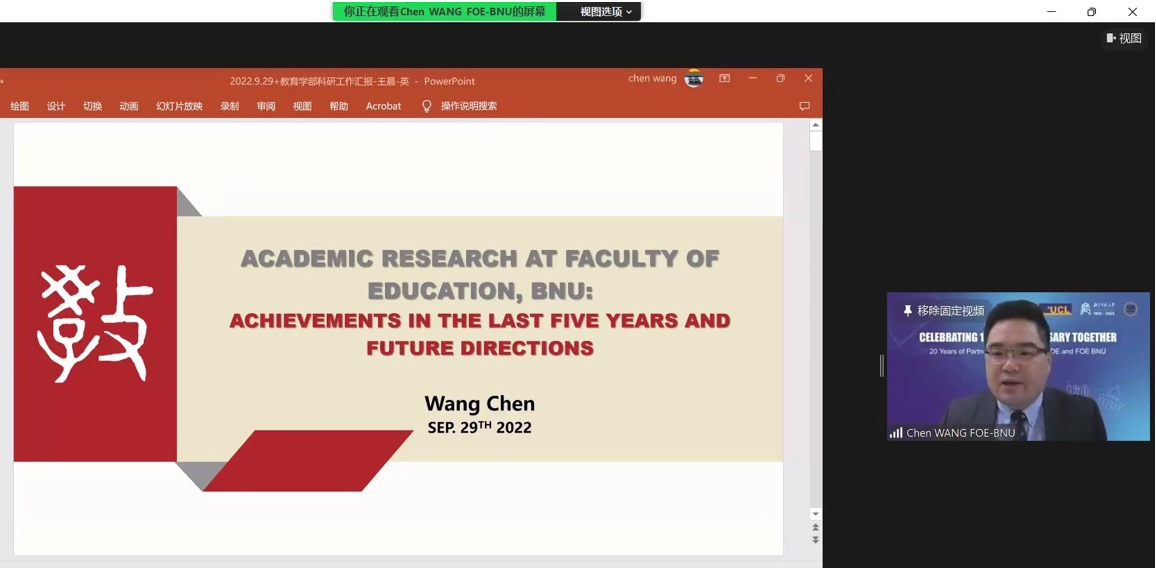Click the lightbulb icon beside 操作说明搜索
The height and width of the screenshot is (568, 1156).
pyautogui.click(x=427, y=106)
